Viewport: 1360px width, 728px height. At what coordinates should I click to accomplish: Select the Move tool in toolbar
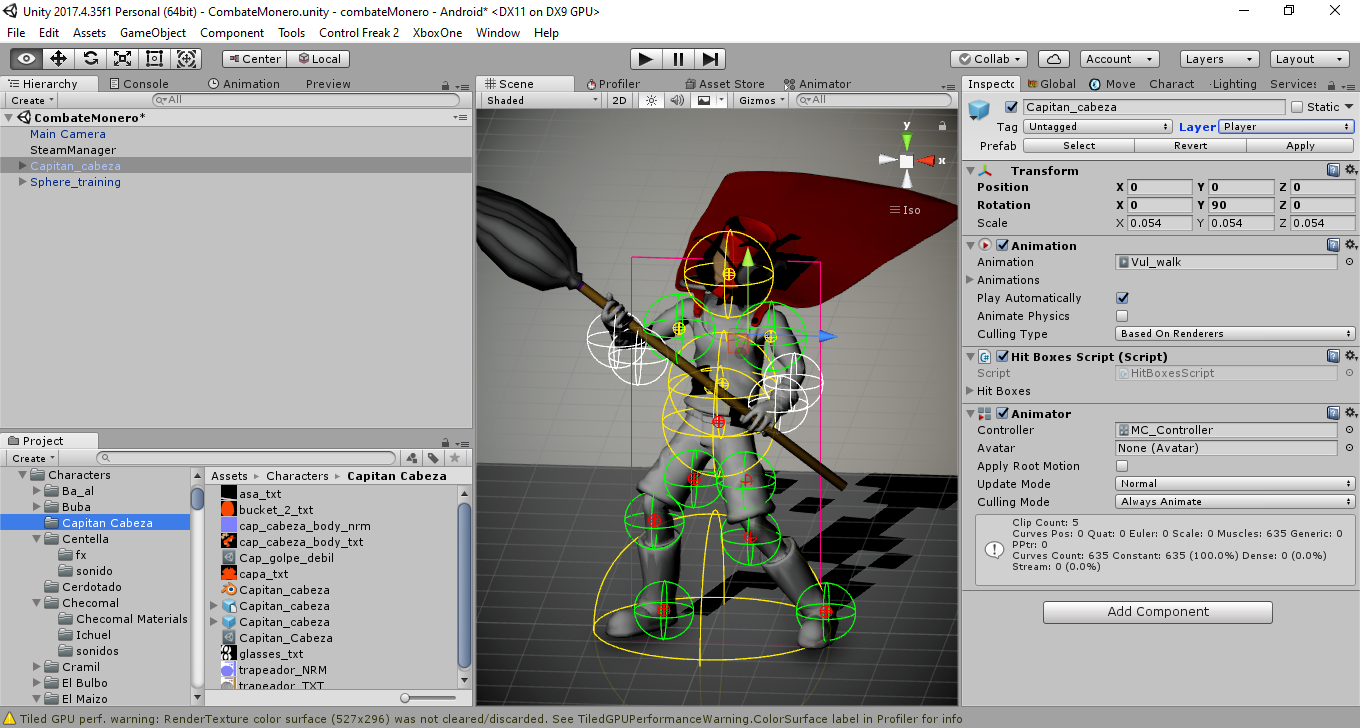pos(58,59)
